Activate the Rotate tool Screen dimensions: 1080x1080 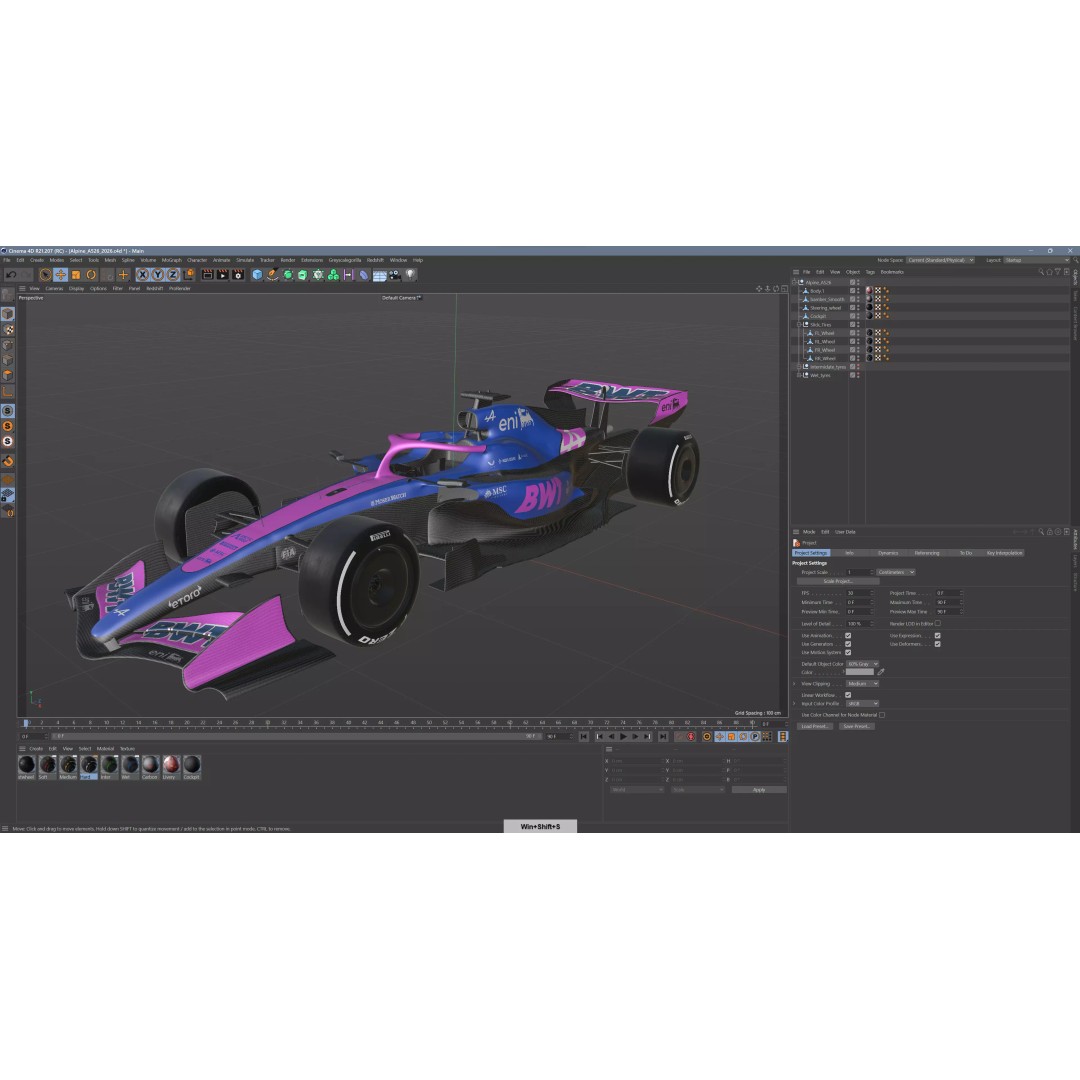point(91,275)
